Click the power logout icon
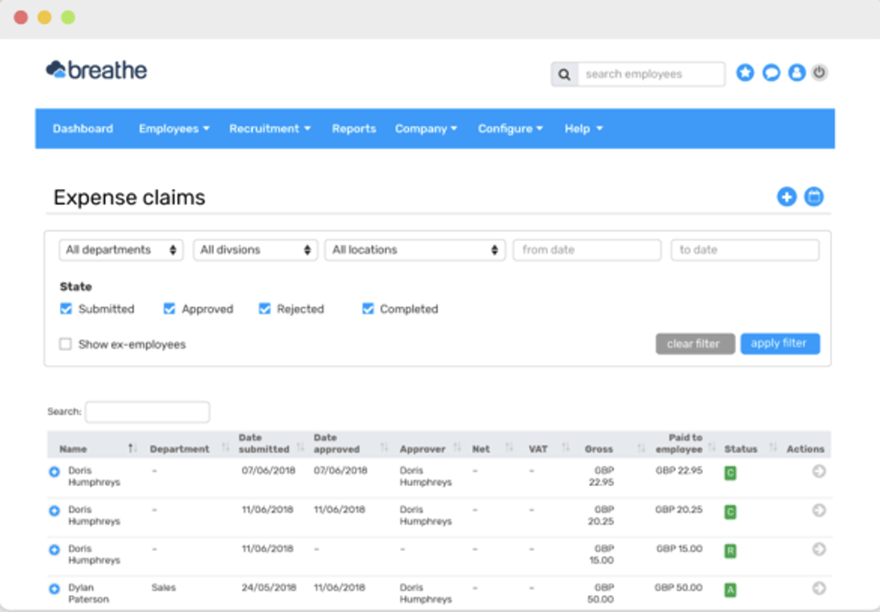 tap(819, 72)
